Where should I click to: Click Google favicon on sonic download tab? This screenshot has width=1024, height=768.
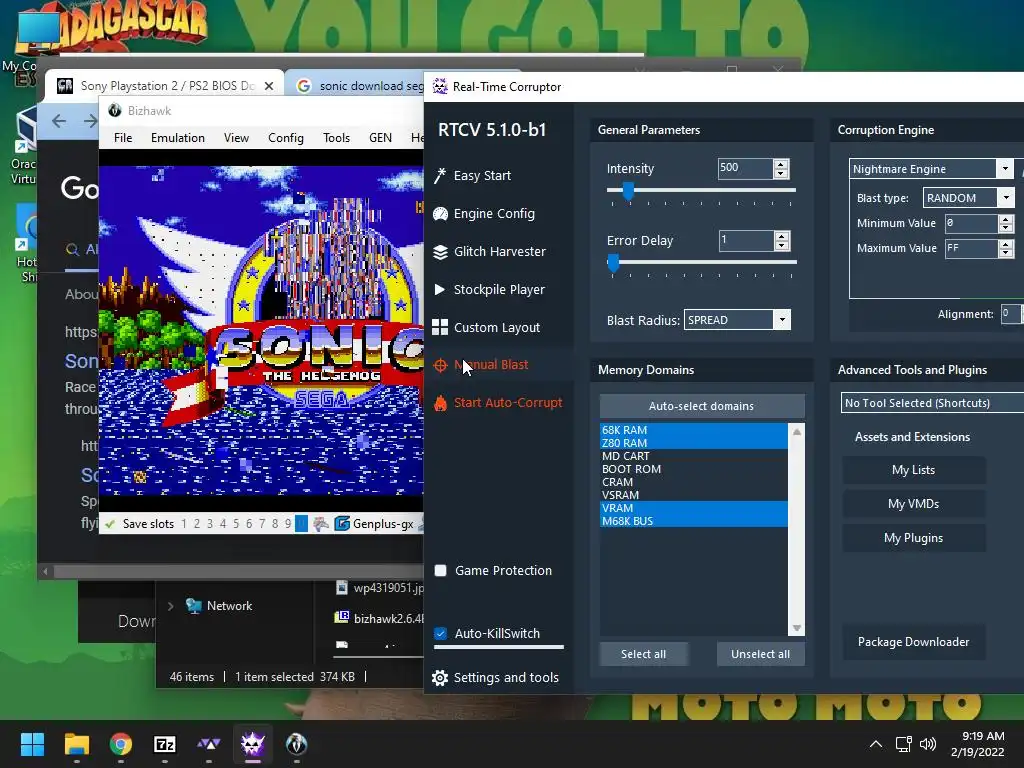point(304,86)
